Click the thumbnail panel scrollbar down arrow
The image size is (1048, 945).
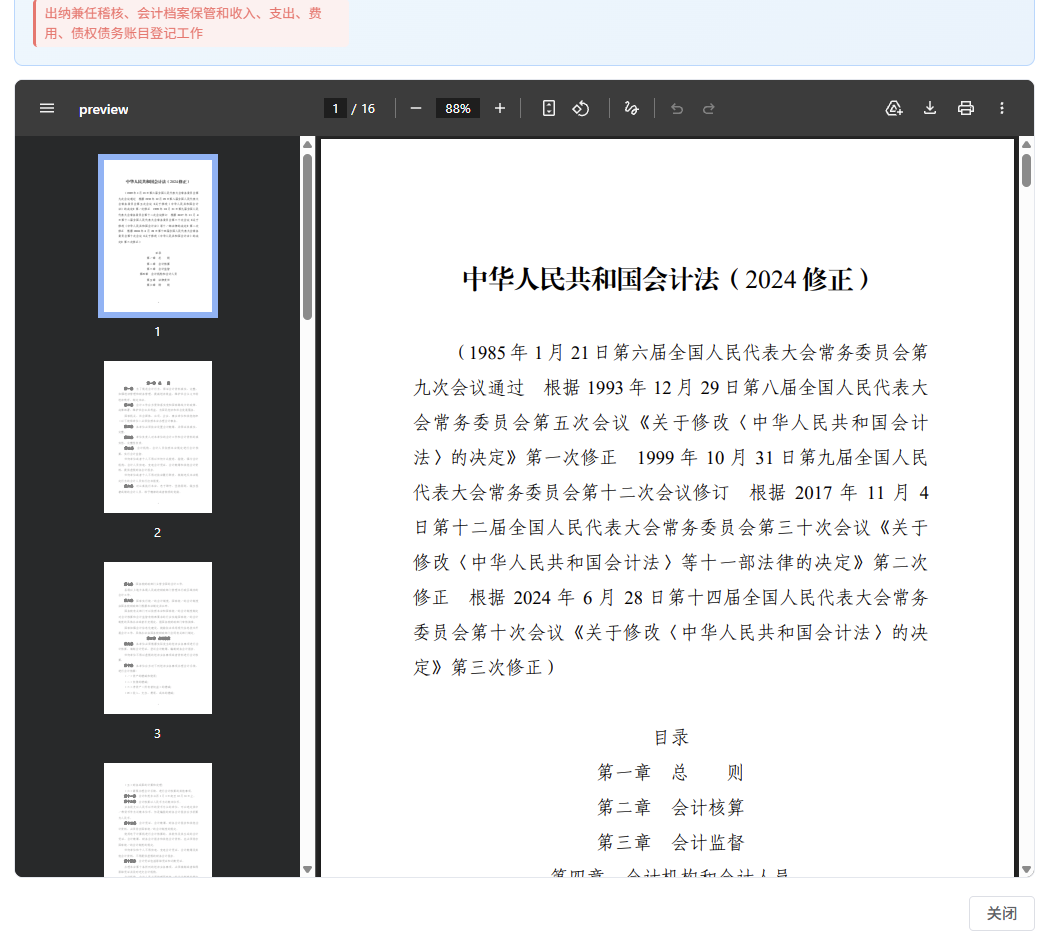pos(307,869)
